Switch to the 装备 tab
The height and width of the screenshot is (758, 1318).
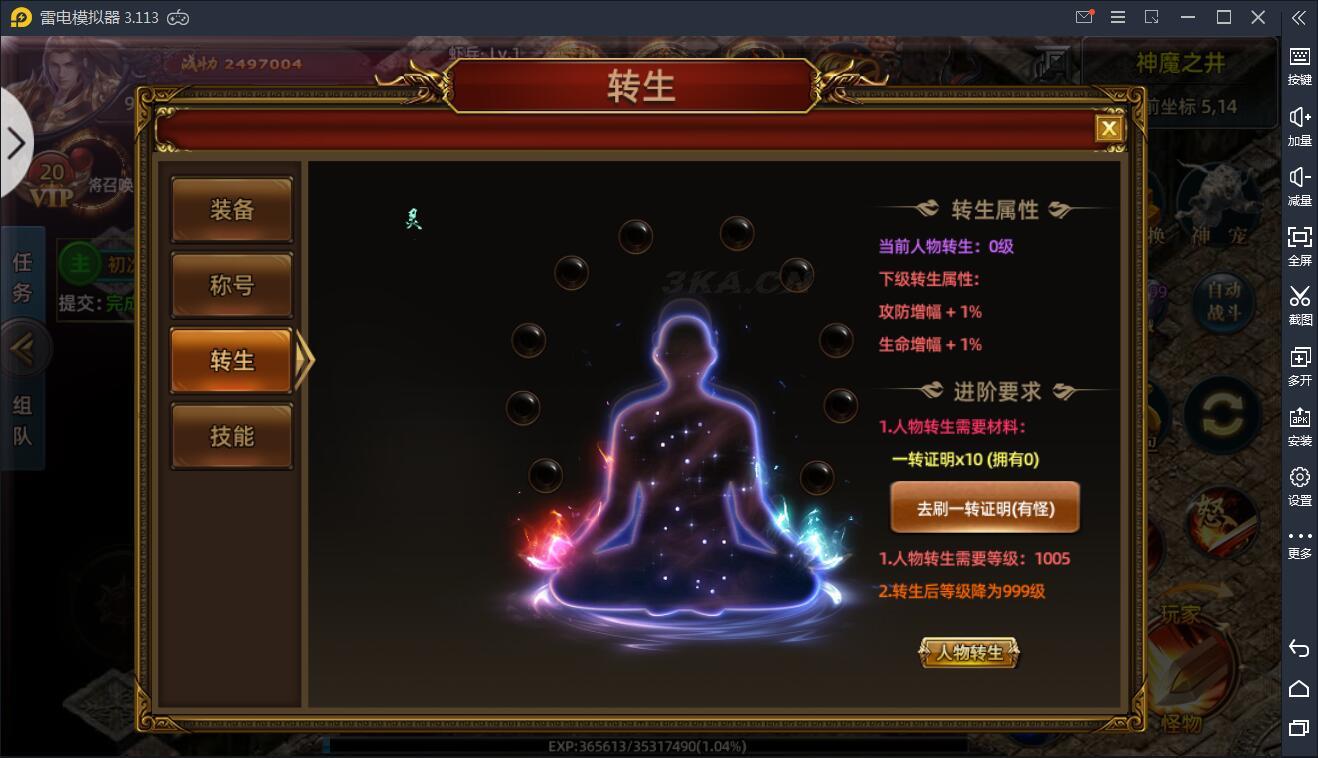coord(232,210)
